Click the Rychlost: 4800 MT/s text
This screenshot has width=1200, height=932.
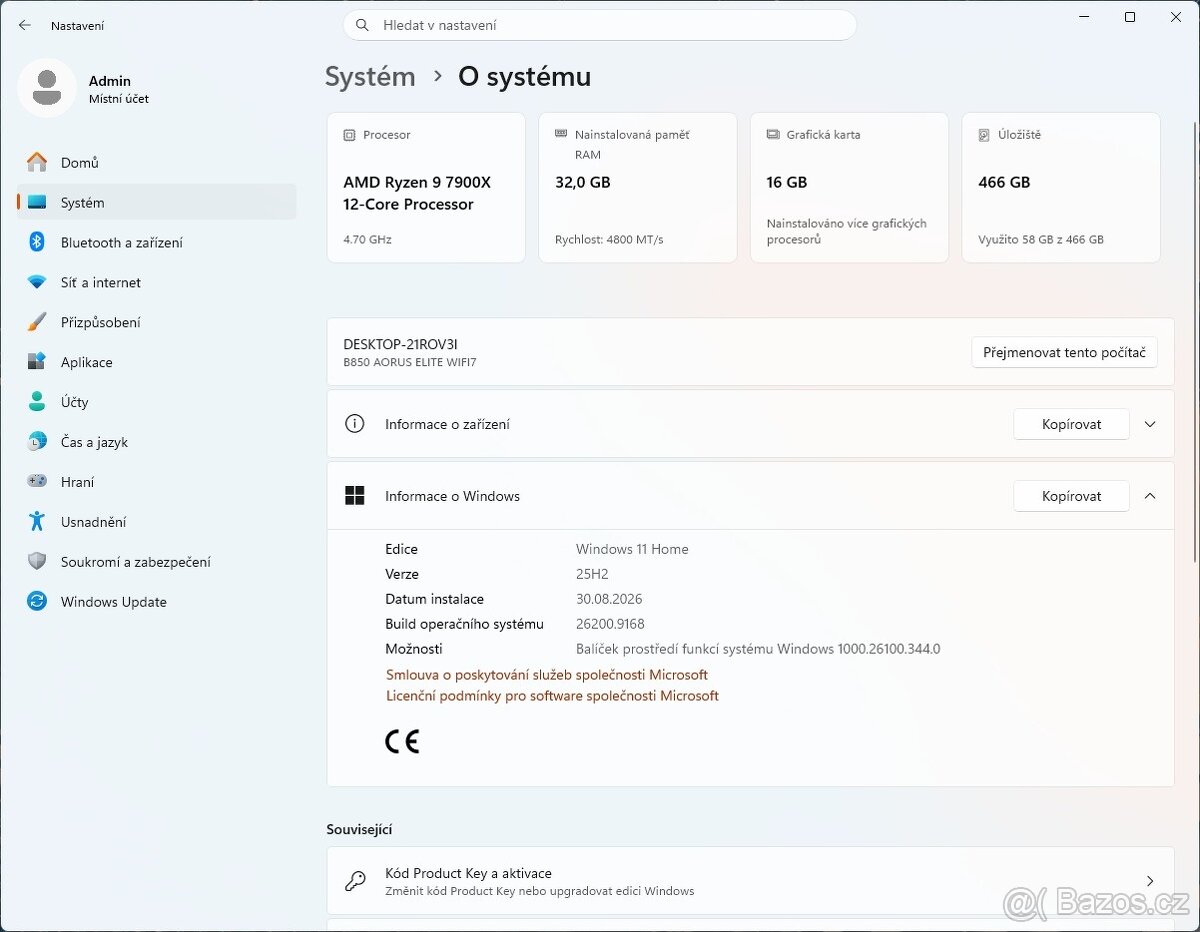tap(609, 240)
